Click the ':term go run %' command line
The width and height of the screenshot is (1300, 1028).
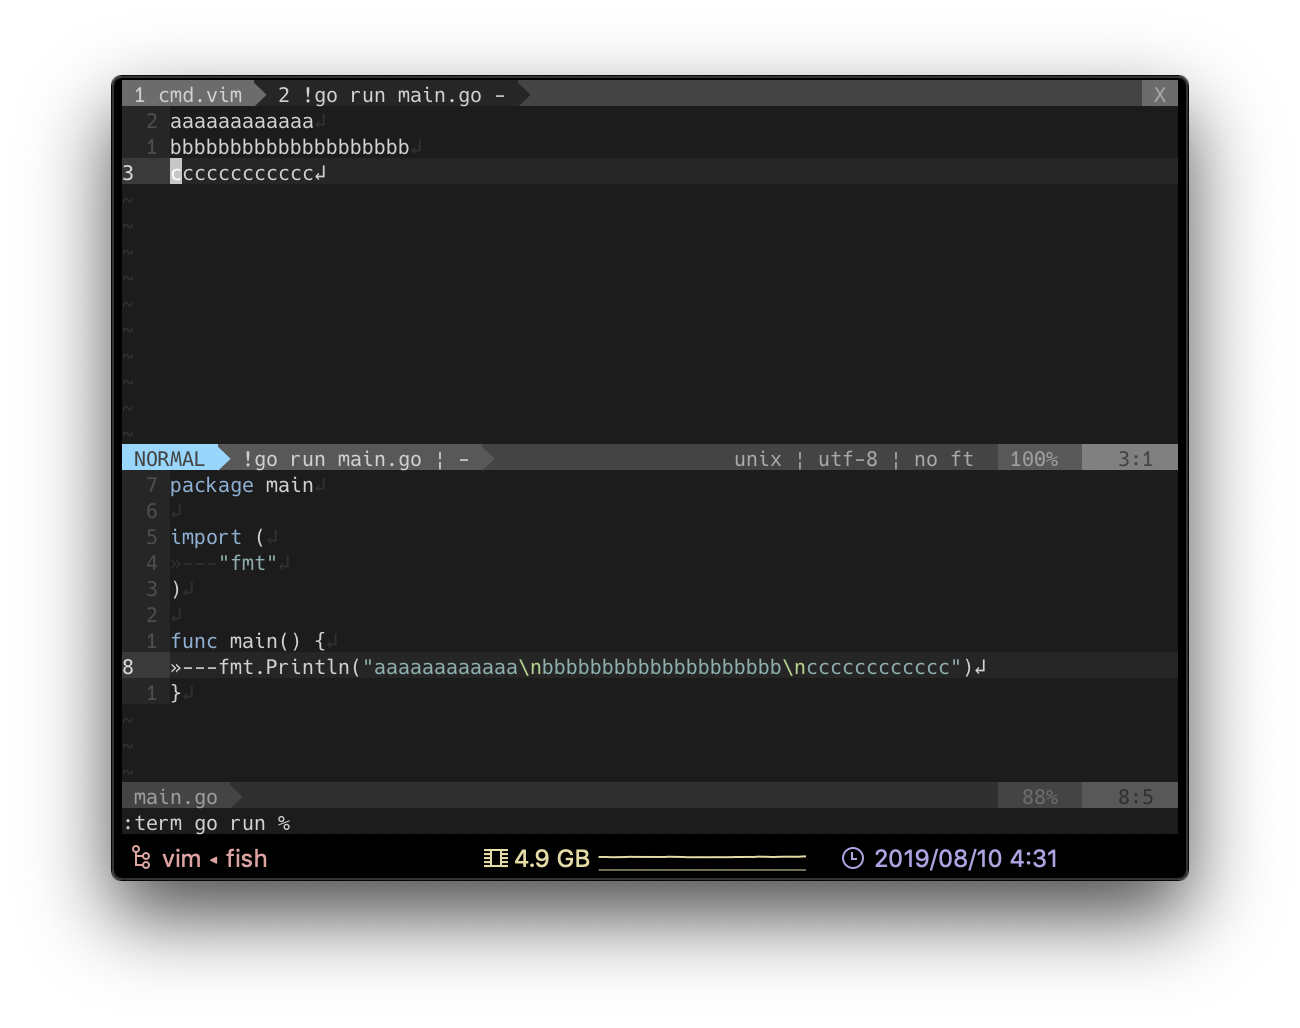tap(205, 822)
